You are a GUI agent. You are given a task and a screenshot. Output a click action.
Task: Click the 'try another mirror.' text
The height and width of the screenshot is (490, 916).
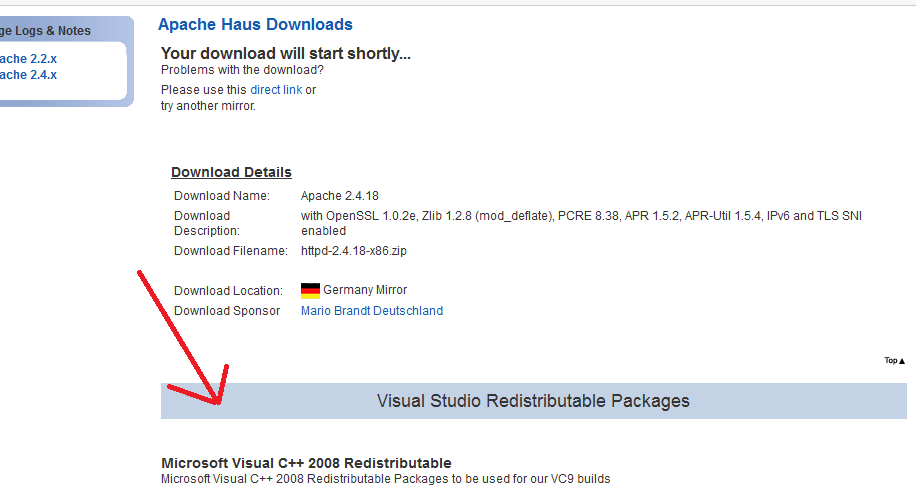(x=209, y=106)
